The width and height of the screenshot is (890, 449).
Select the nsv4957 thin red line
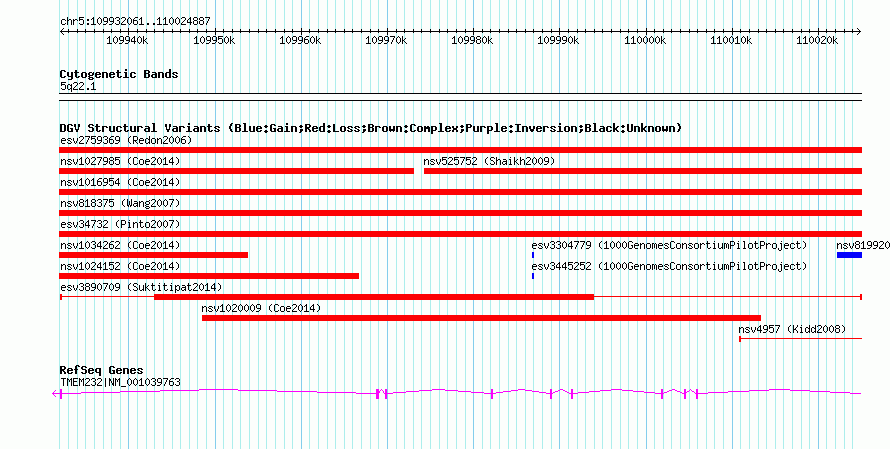tap(800, 339)
